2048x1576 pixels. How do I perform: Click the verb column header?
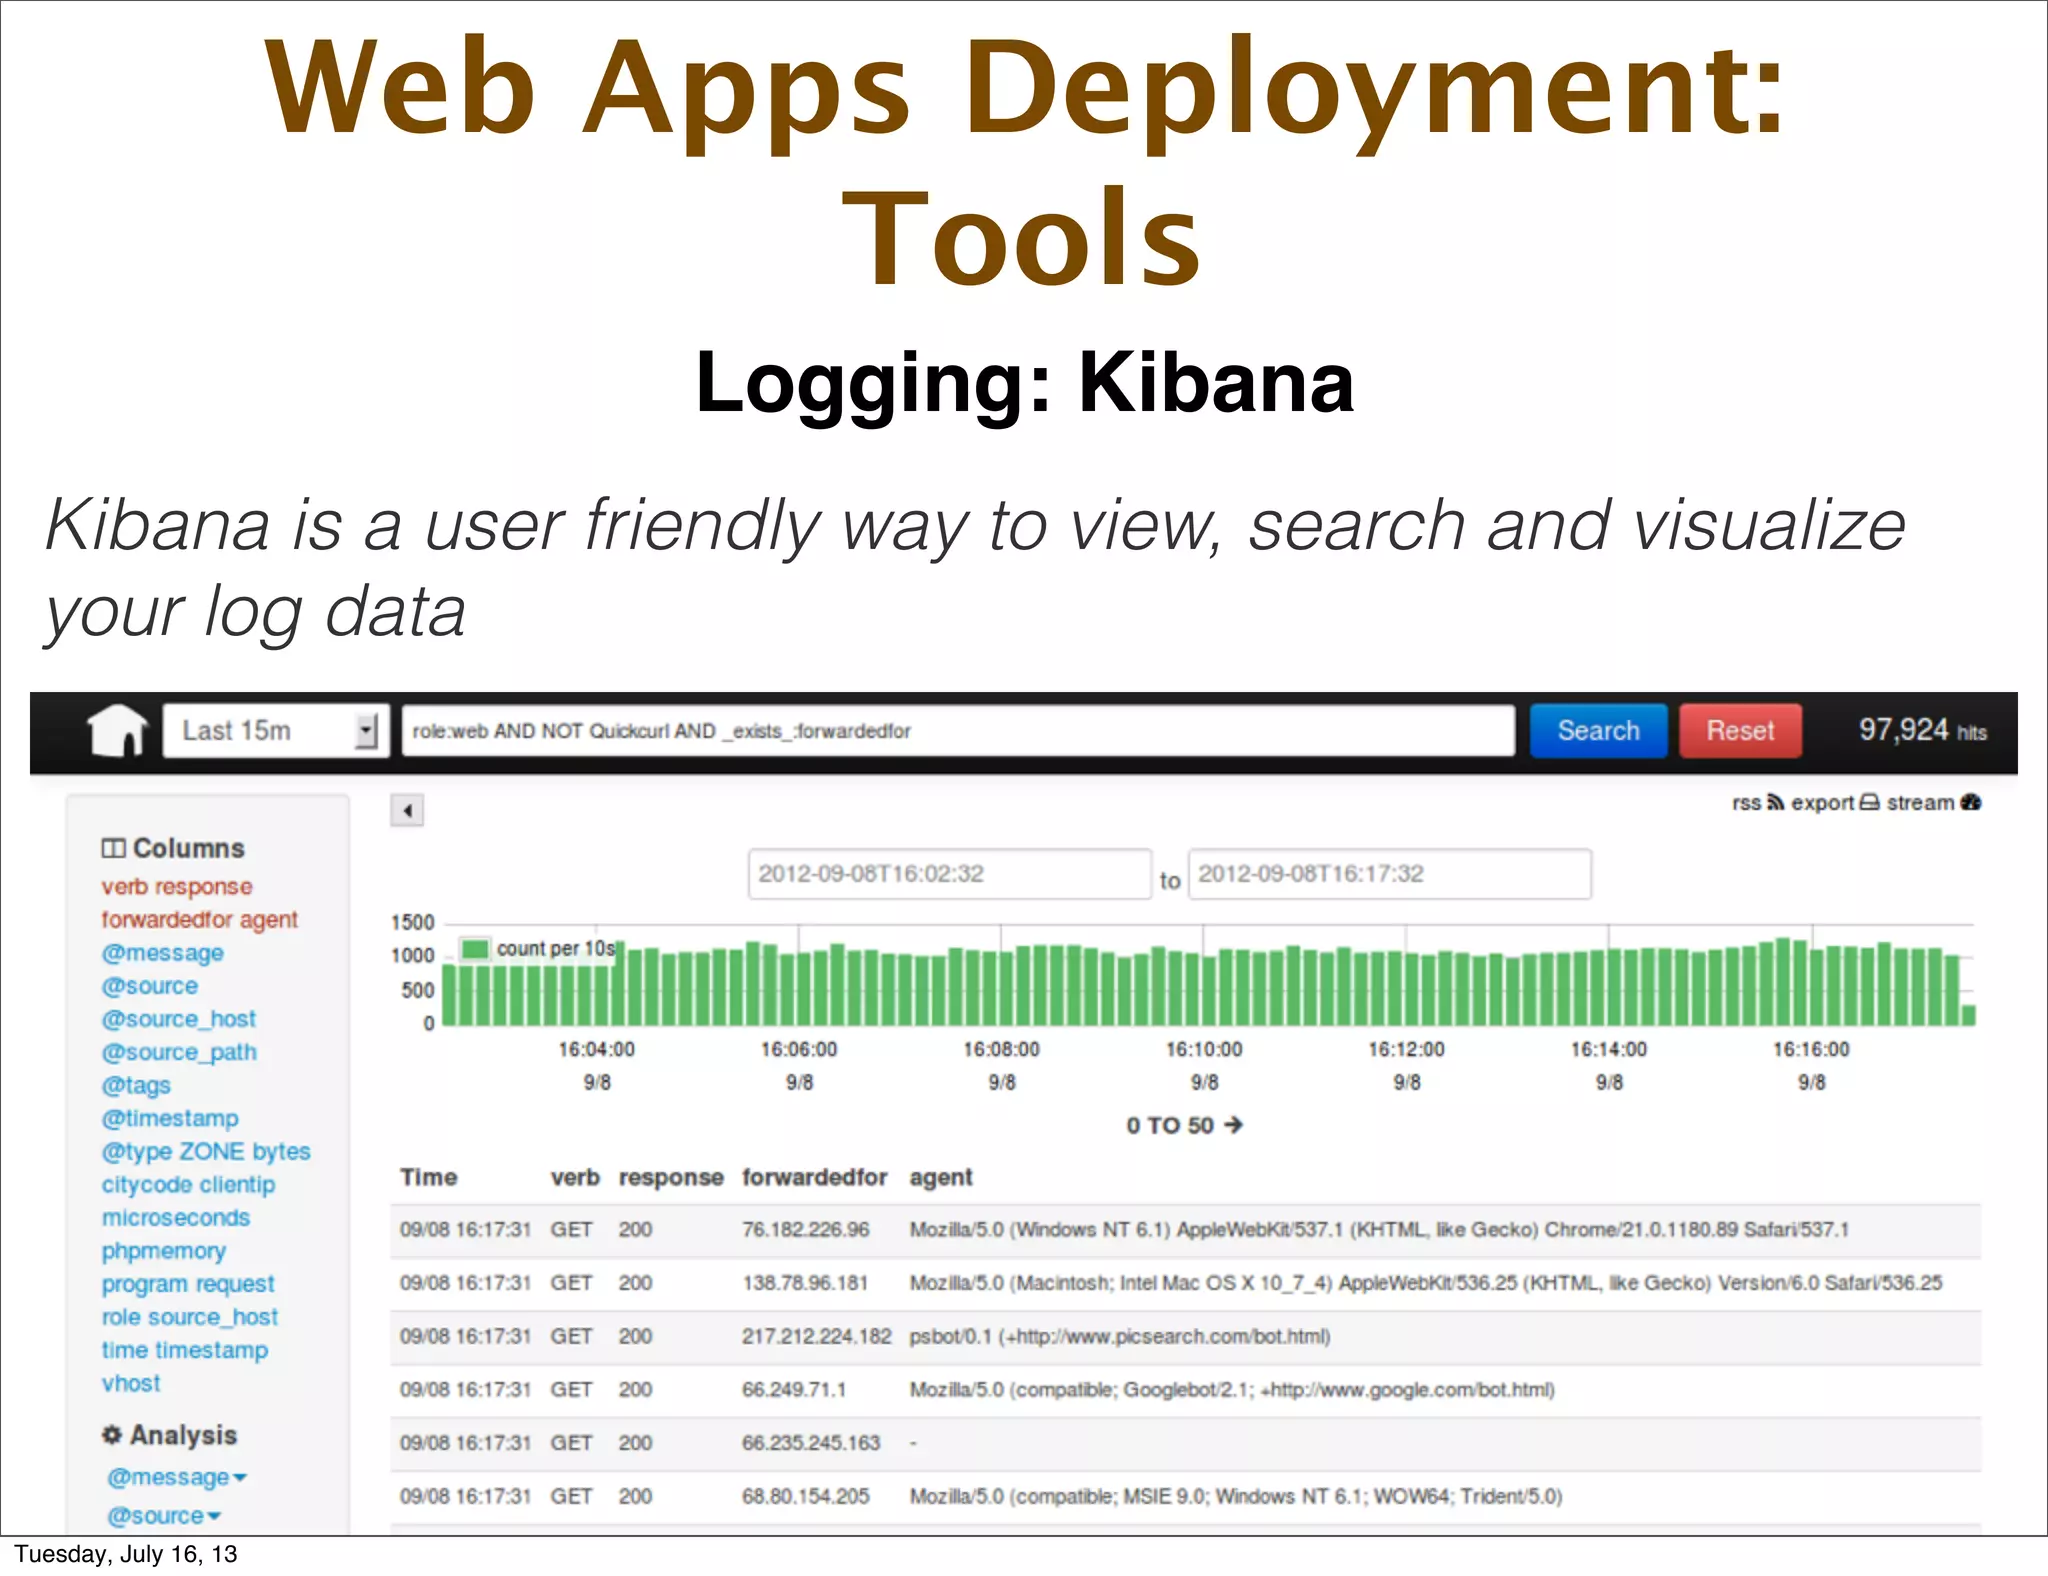click(x=575, y=1177)
